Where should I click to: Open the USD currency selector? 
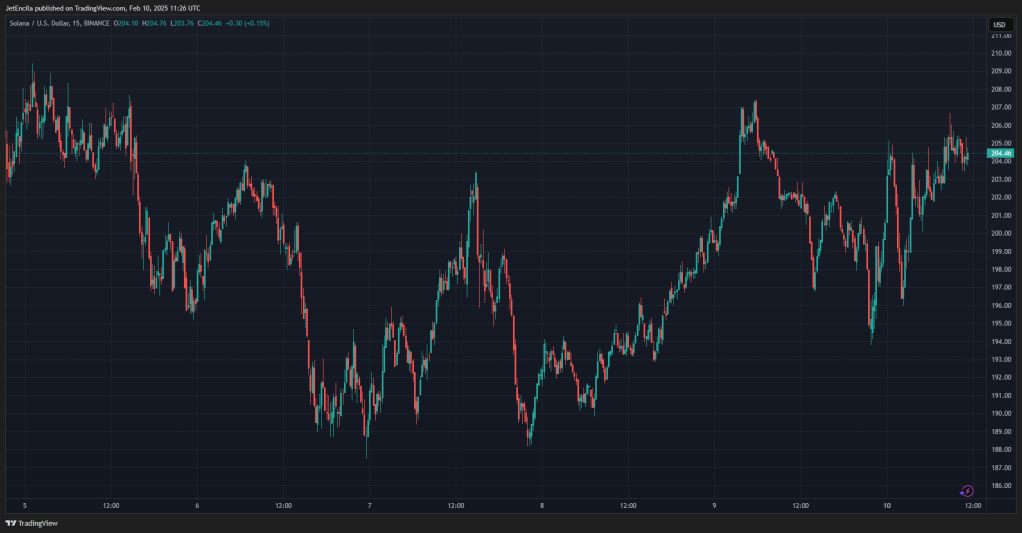[x=999, y=25]
